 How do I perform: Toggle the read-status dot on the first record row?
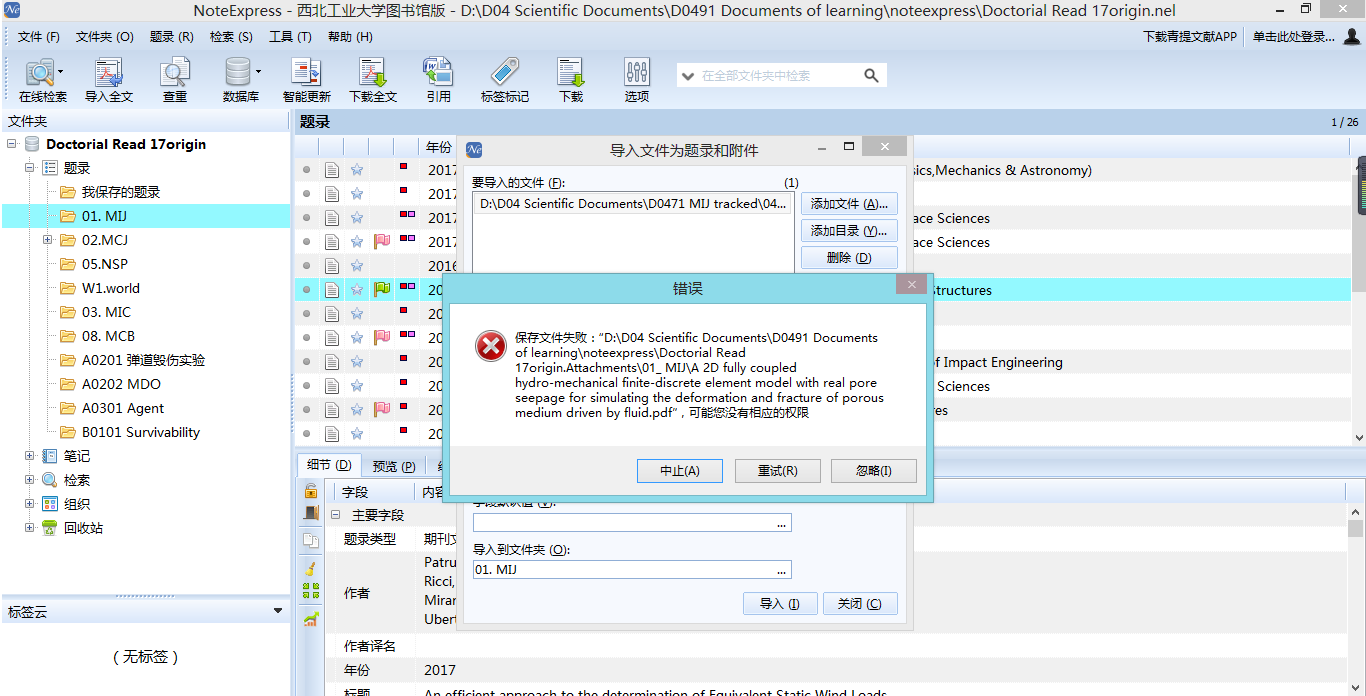click(307, 170)
